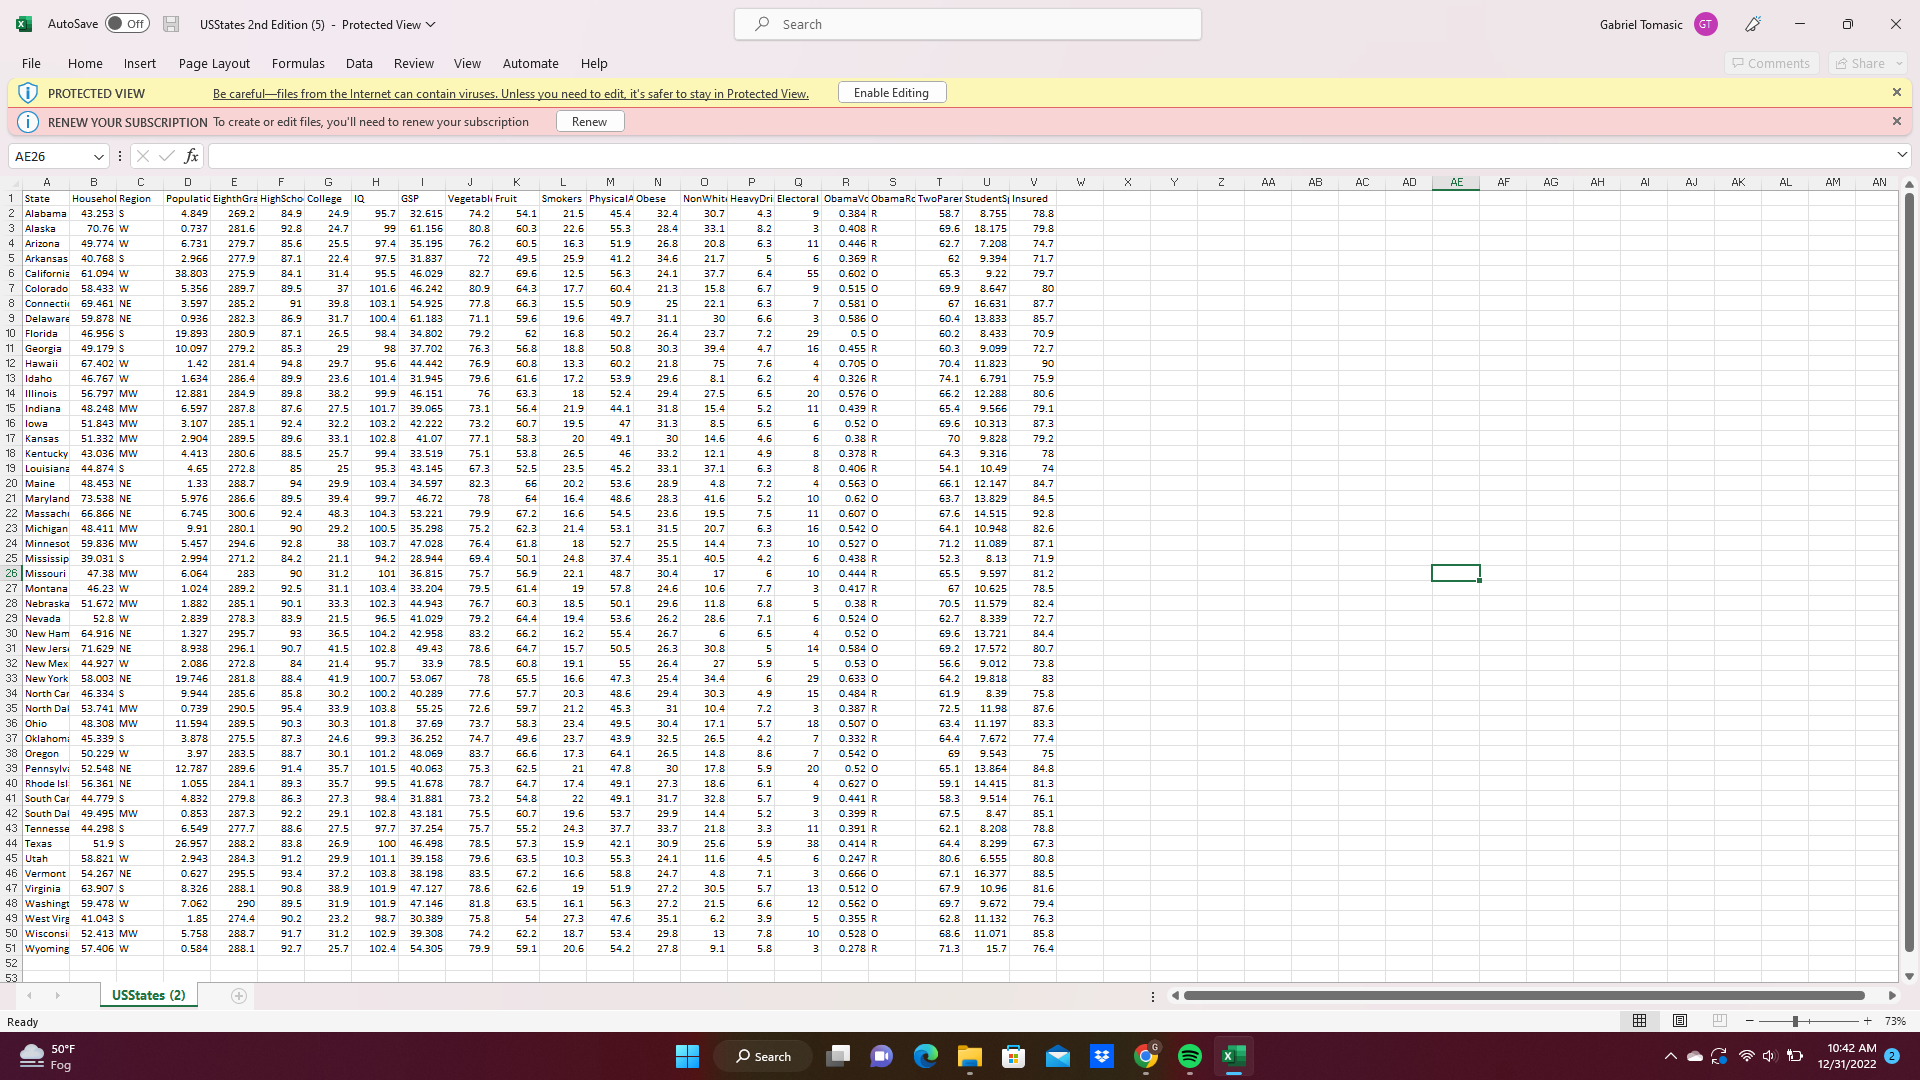The height and width of the screenshot is (1080, 1920).
Task: Close the Renew Your Subscription bar
Action: tap(1896, 121)
